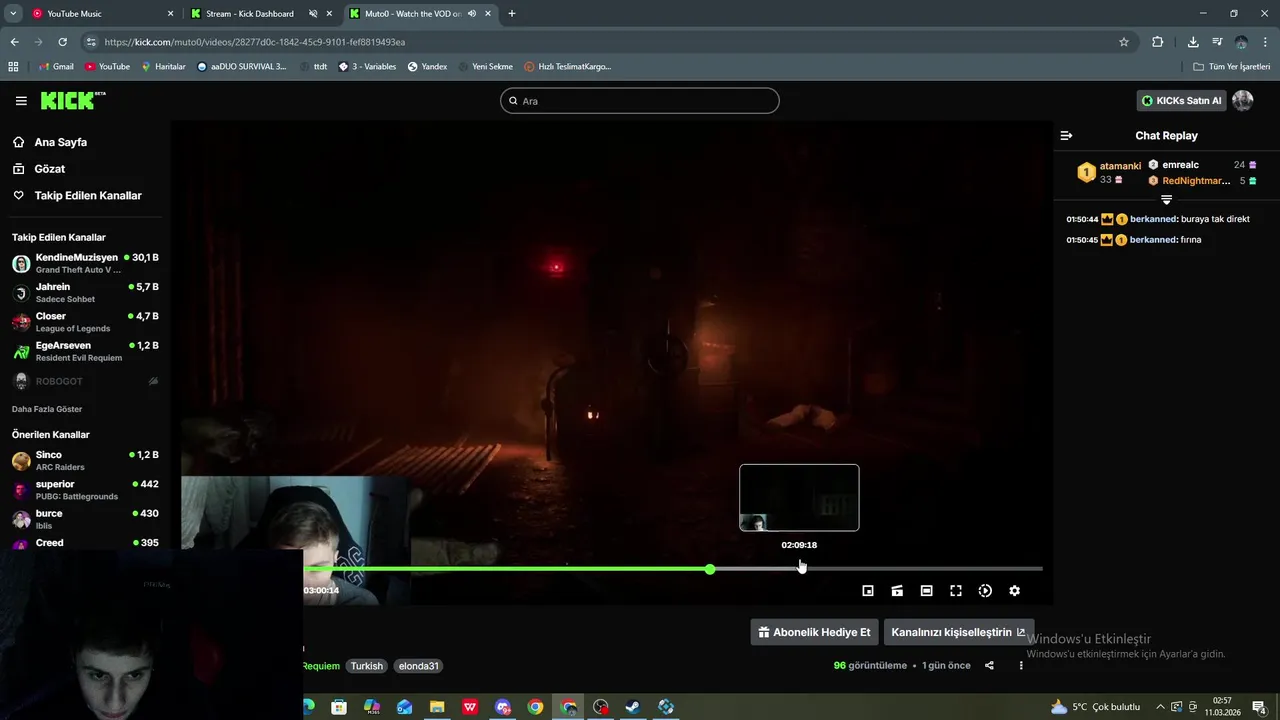The image size is (1280, 720).
Task: Open burce channel in recommended list
Action: coord(85,519)
